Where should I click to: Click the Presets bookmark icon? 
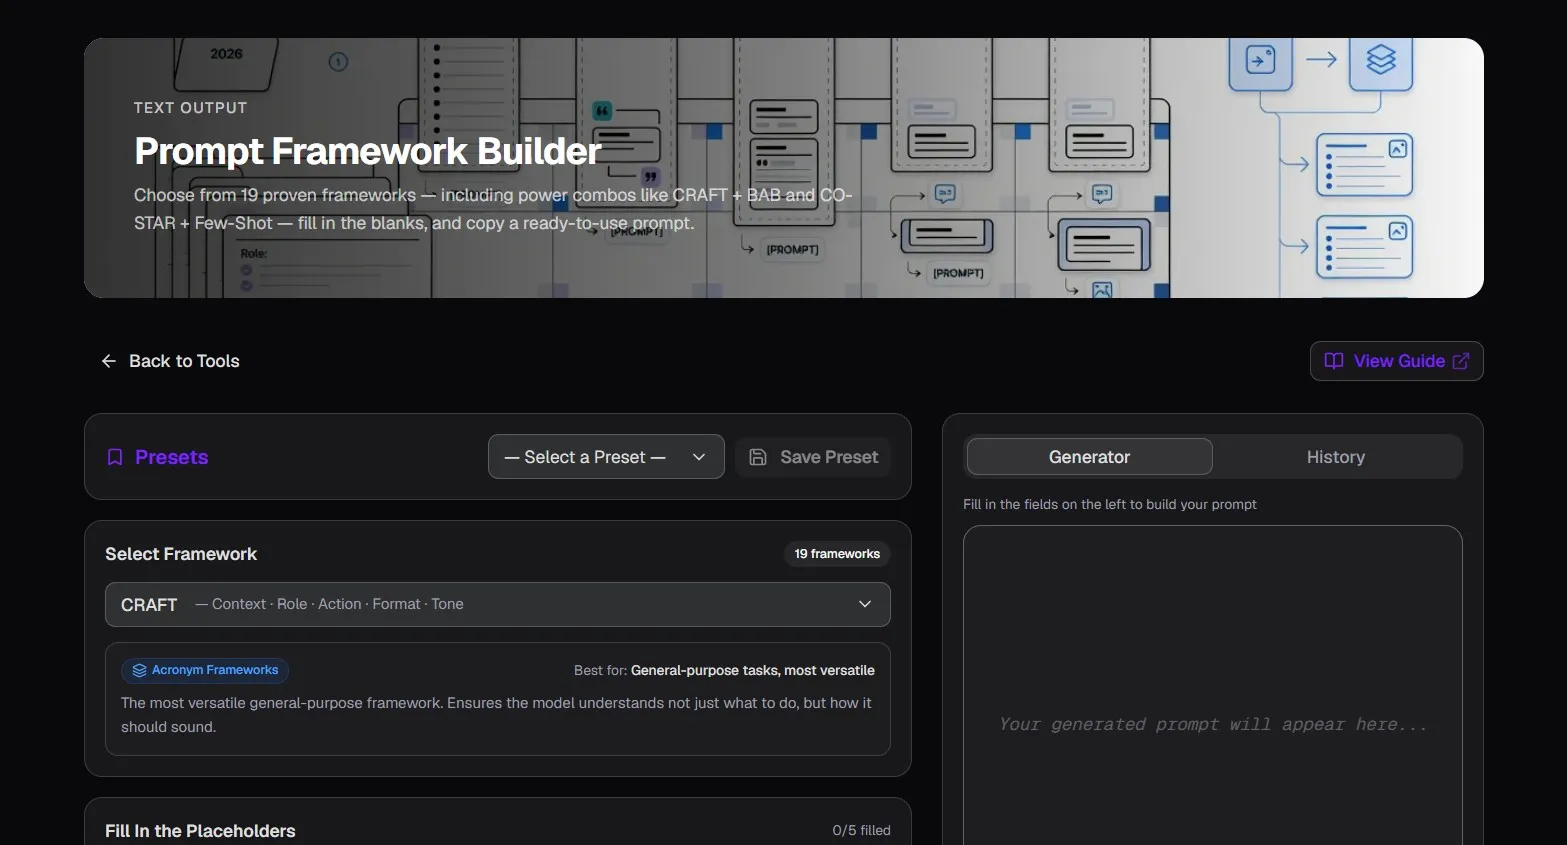pos(115,457)
